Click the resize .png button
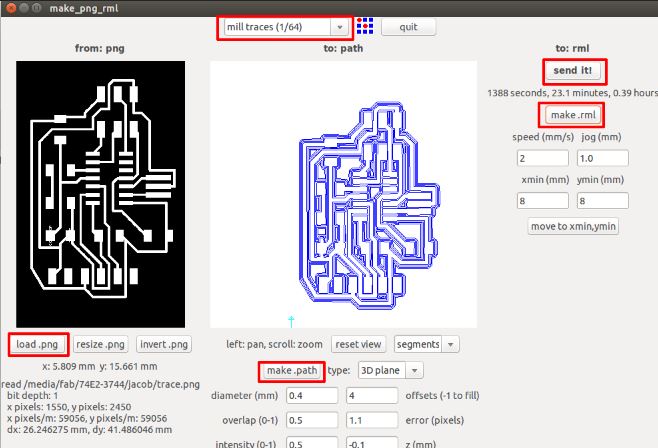 [x=100, y=344]
